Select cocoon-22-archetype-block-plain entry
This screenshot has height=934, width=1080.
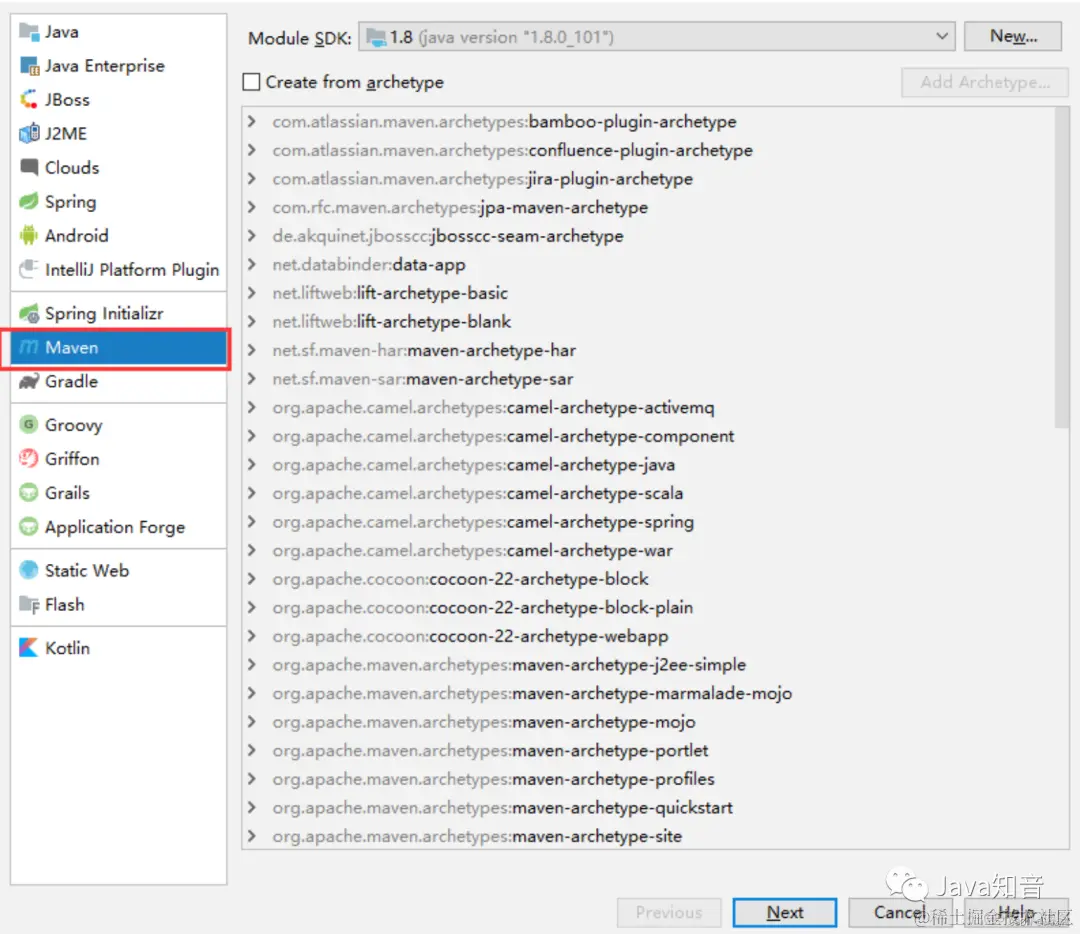coord(482,608)
